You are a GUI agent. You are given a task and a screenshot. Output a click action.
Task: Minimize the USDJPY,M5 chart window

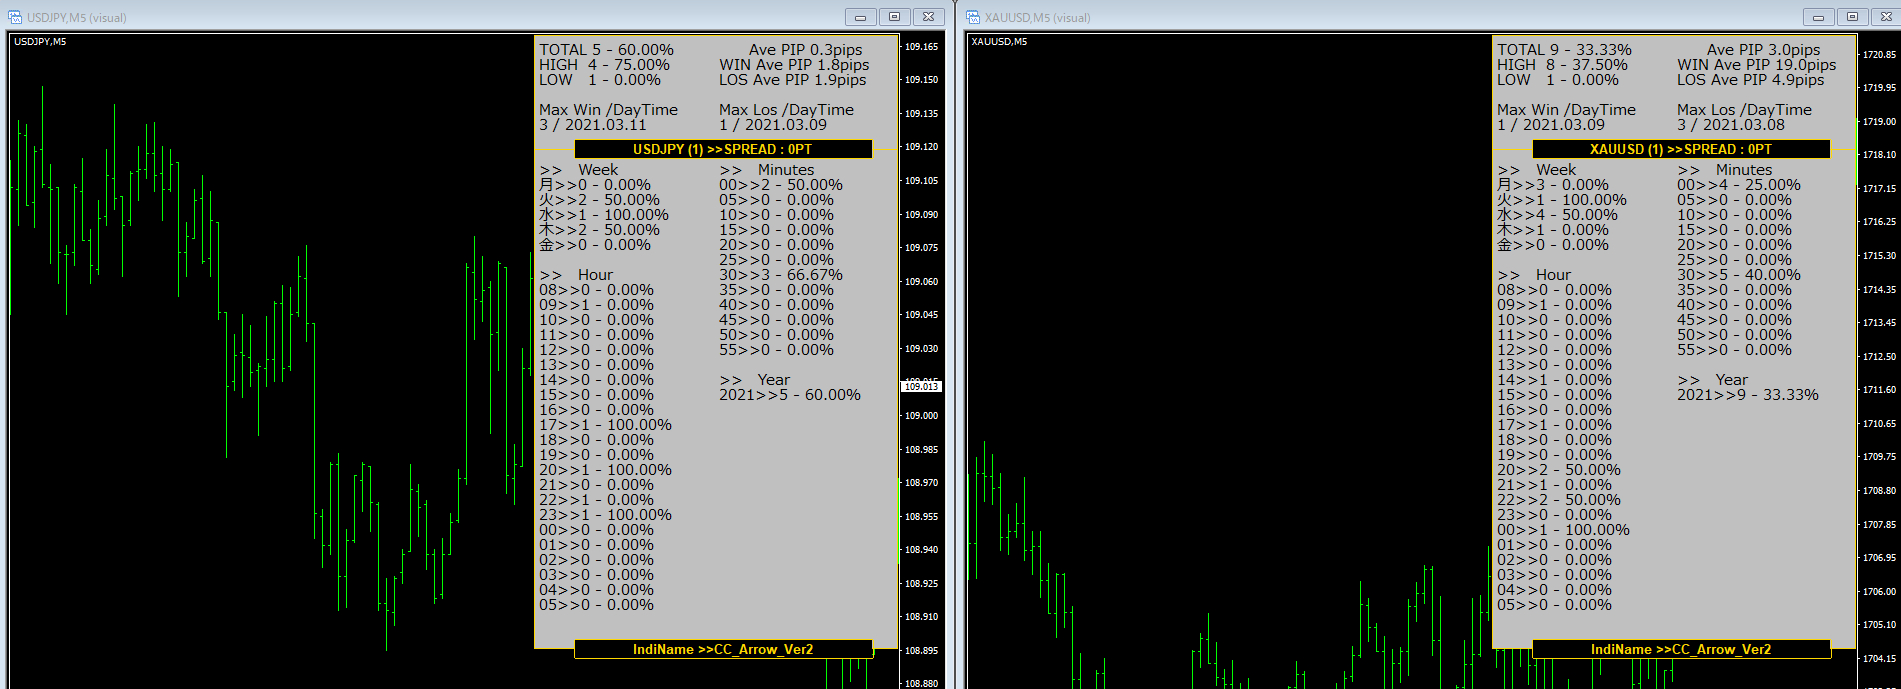point(860,17)
